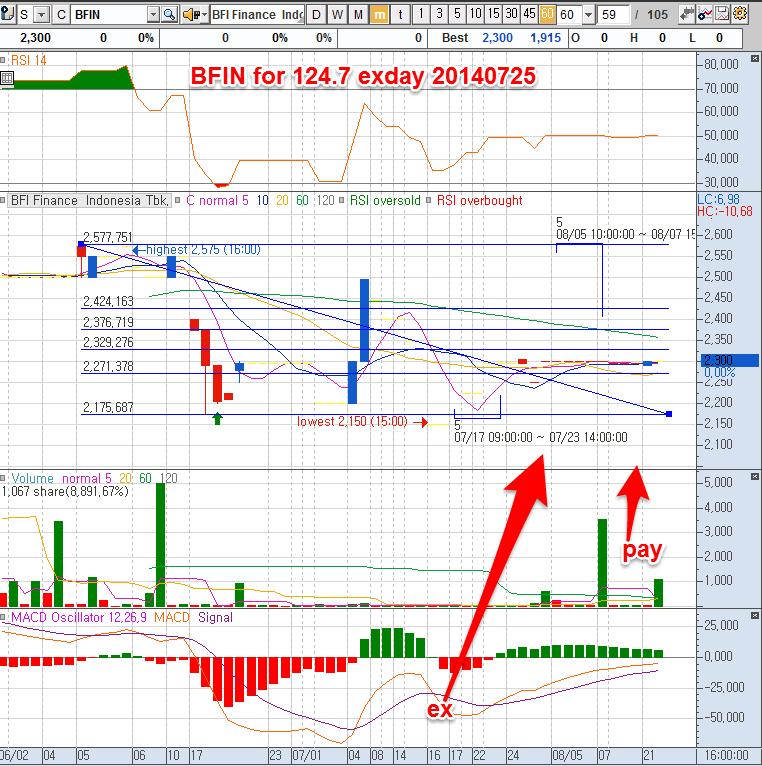Viewport: 762px width, 766px height.
Task: Toggle the C normal moving average legend marker
Action: tap(178, 200)
